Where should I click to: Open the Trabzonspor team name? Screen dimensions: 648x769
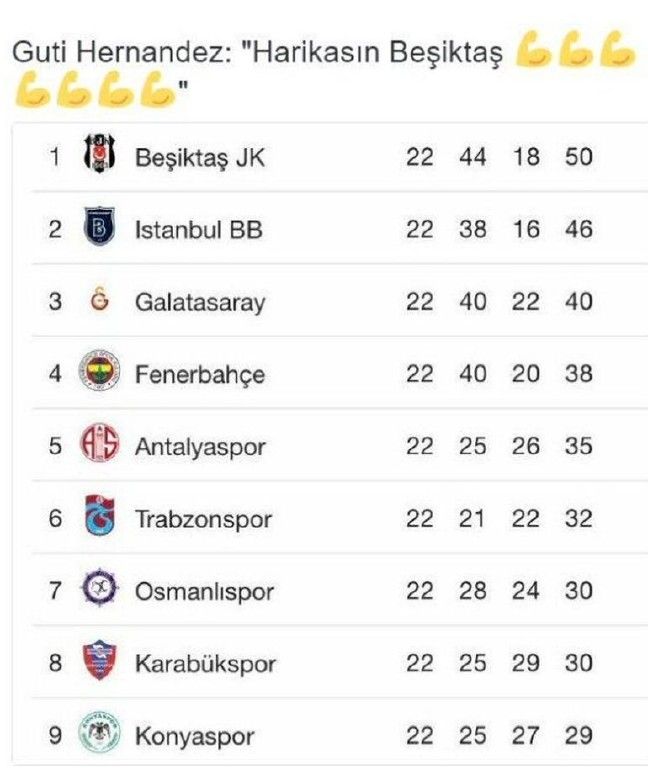(x=203, y=519)
